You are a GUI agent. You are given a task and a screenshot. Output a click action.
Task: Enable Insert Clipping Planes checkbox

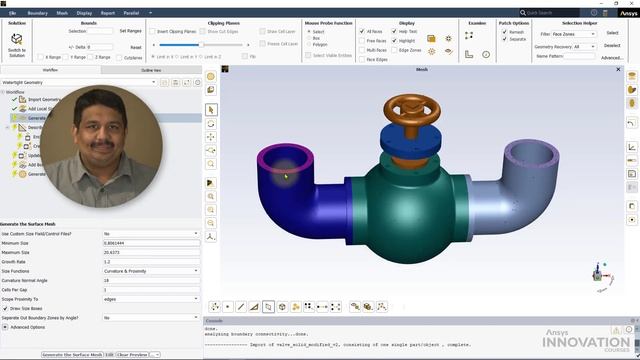[x=153, y=31]
